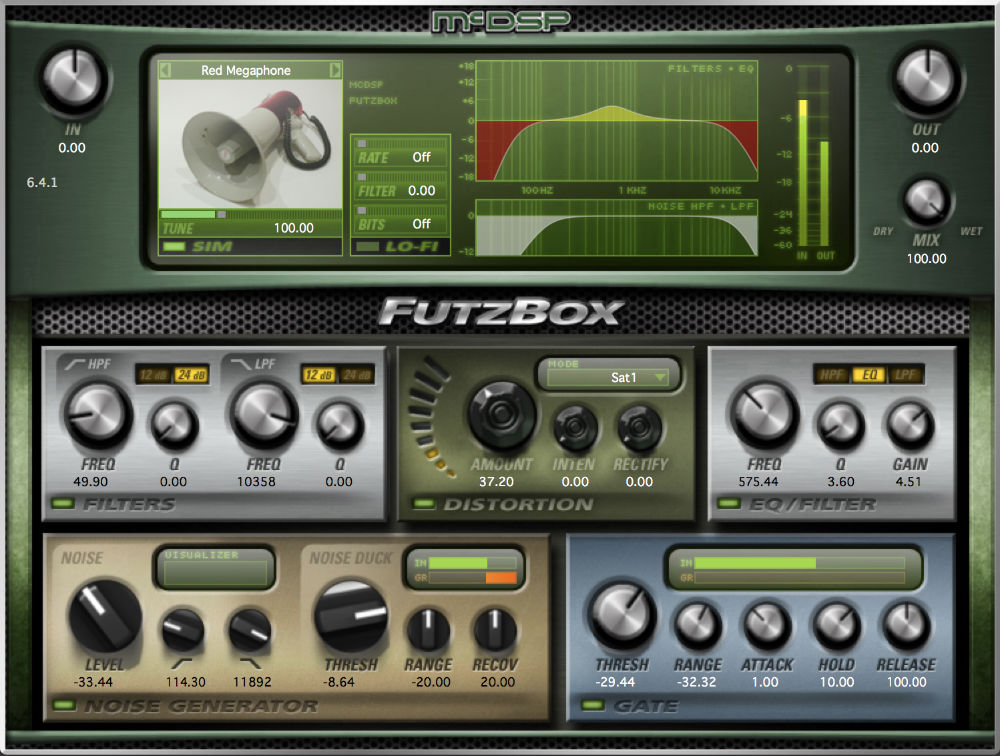Image resolution: width=1000 pixels, height=756 pixels.
Task: Click the LPF frequency value 10358
Action: coord(256,482)
